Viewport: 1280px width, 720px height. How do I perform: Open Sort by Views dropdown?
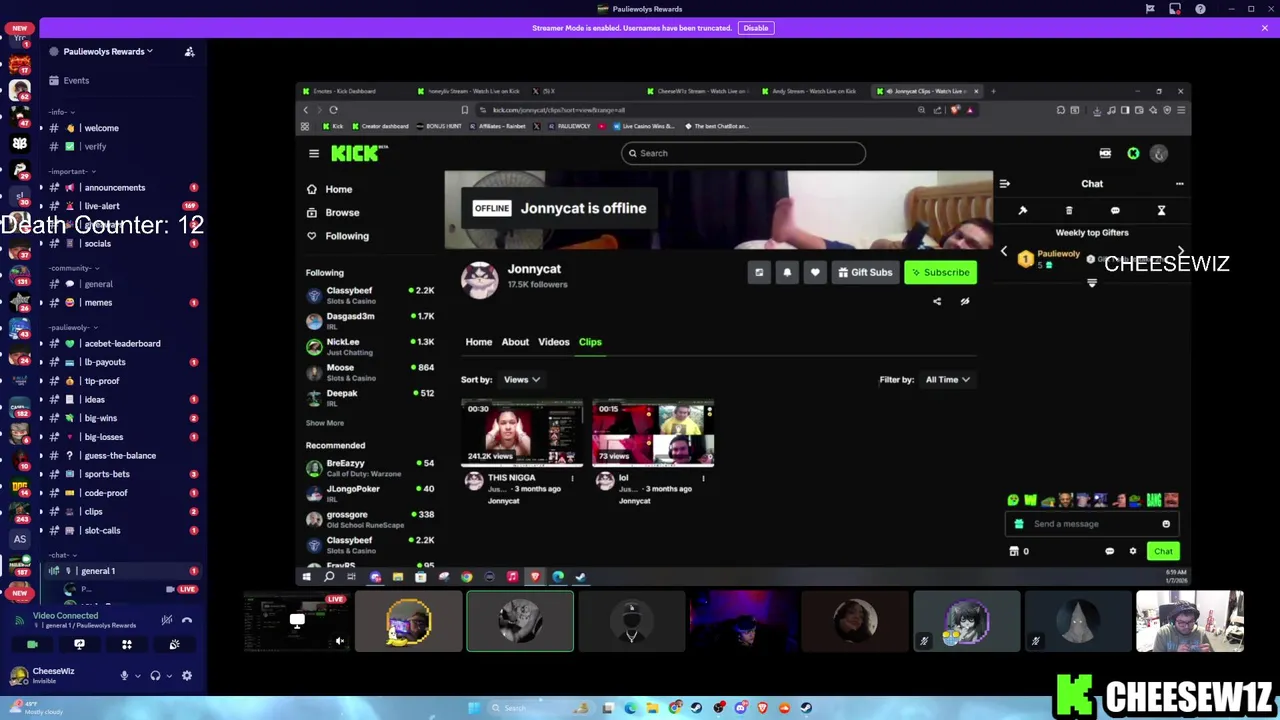click(x=521, y=380)
